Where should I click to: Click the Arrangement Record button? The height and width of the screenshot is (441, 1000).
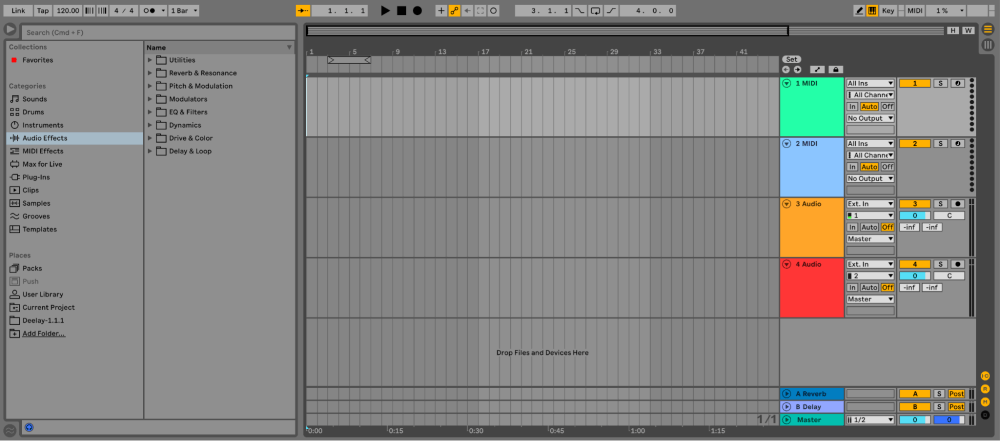pyautogui.click(x=417, y=10)
